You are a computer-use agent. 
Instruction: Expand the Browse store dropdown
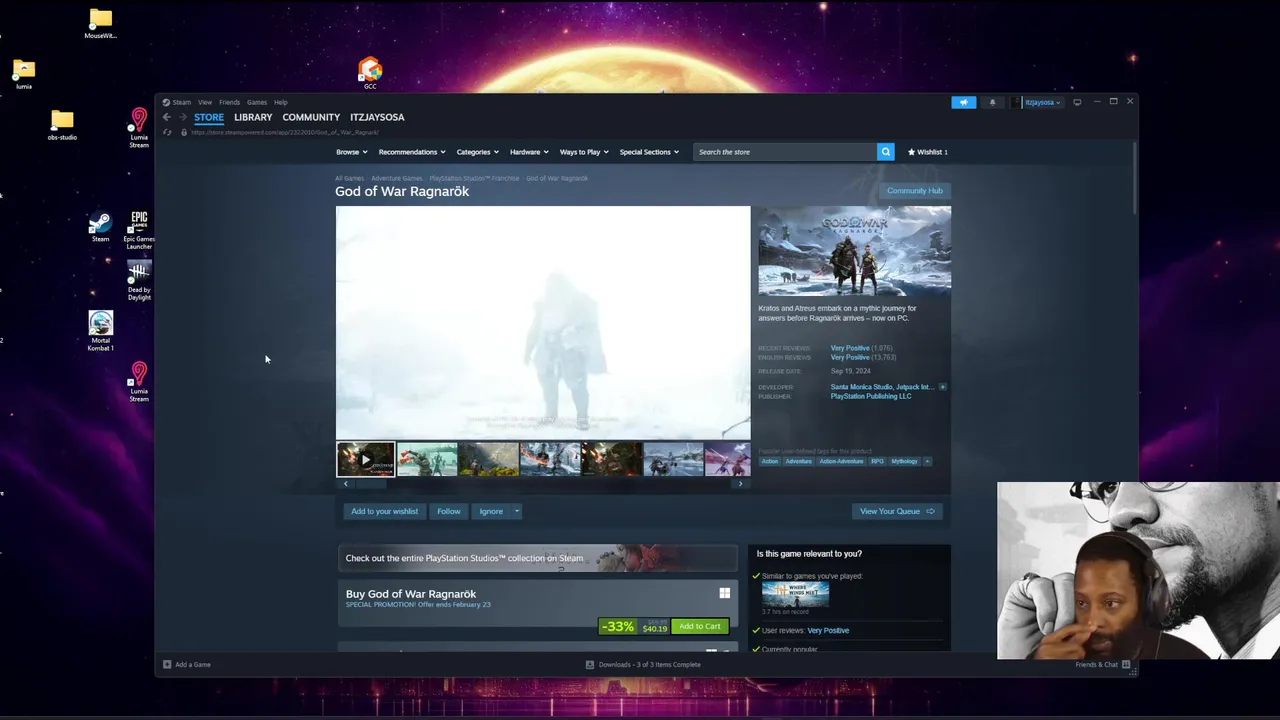pyautogui.click(x=351, y=152)
